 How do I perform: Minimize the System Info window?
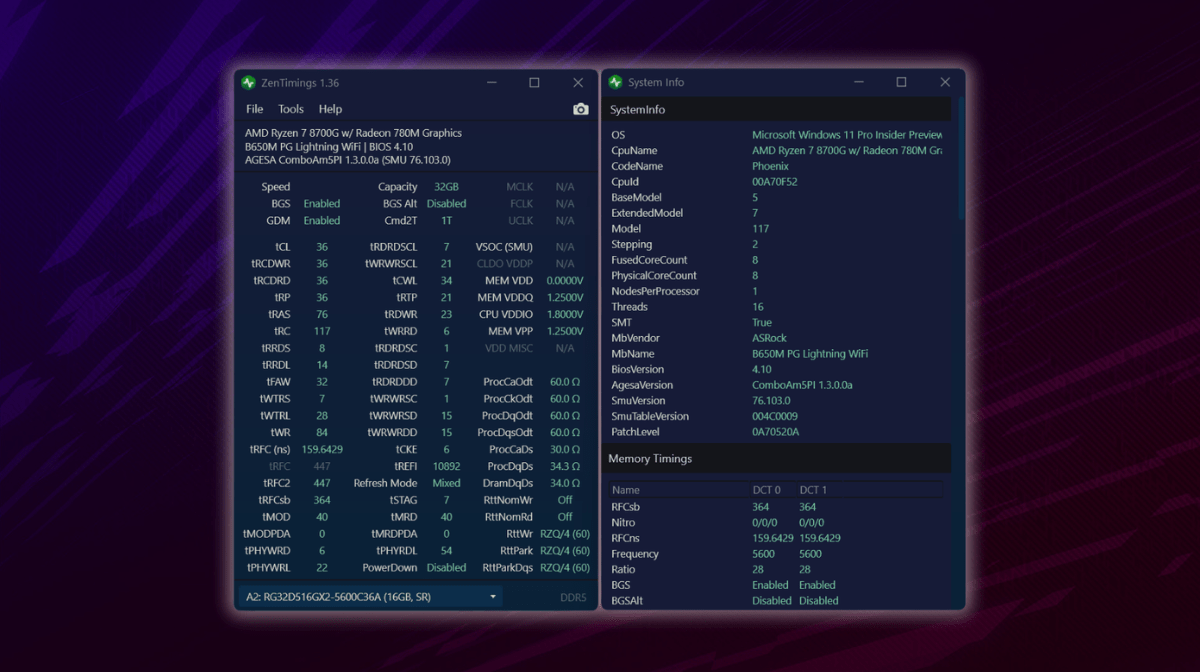857,82
